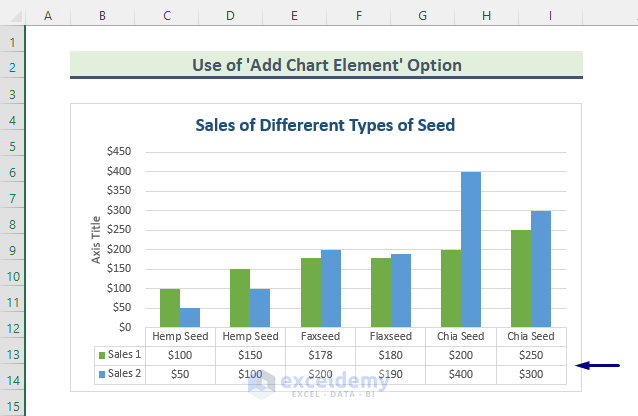Image resolution: width=638 pixels, height=416 pixels.
Task: Select row header 13
Action: [12, 354]
